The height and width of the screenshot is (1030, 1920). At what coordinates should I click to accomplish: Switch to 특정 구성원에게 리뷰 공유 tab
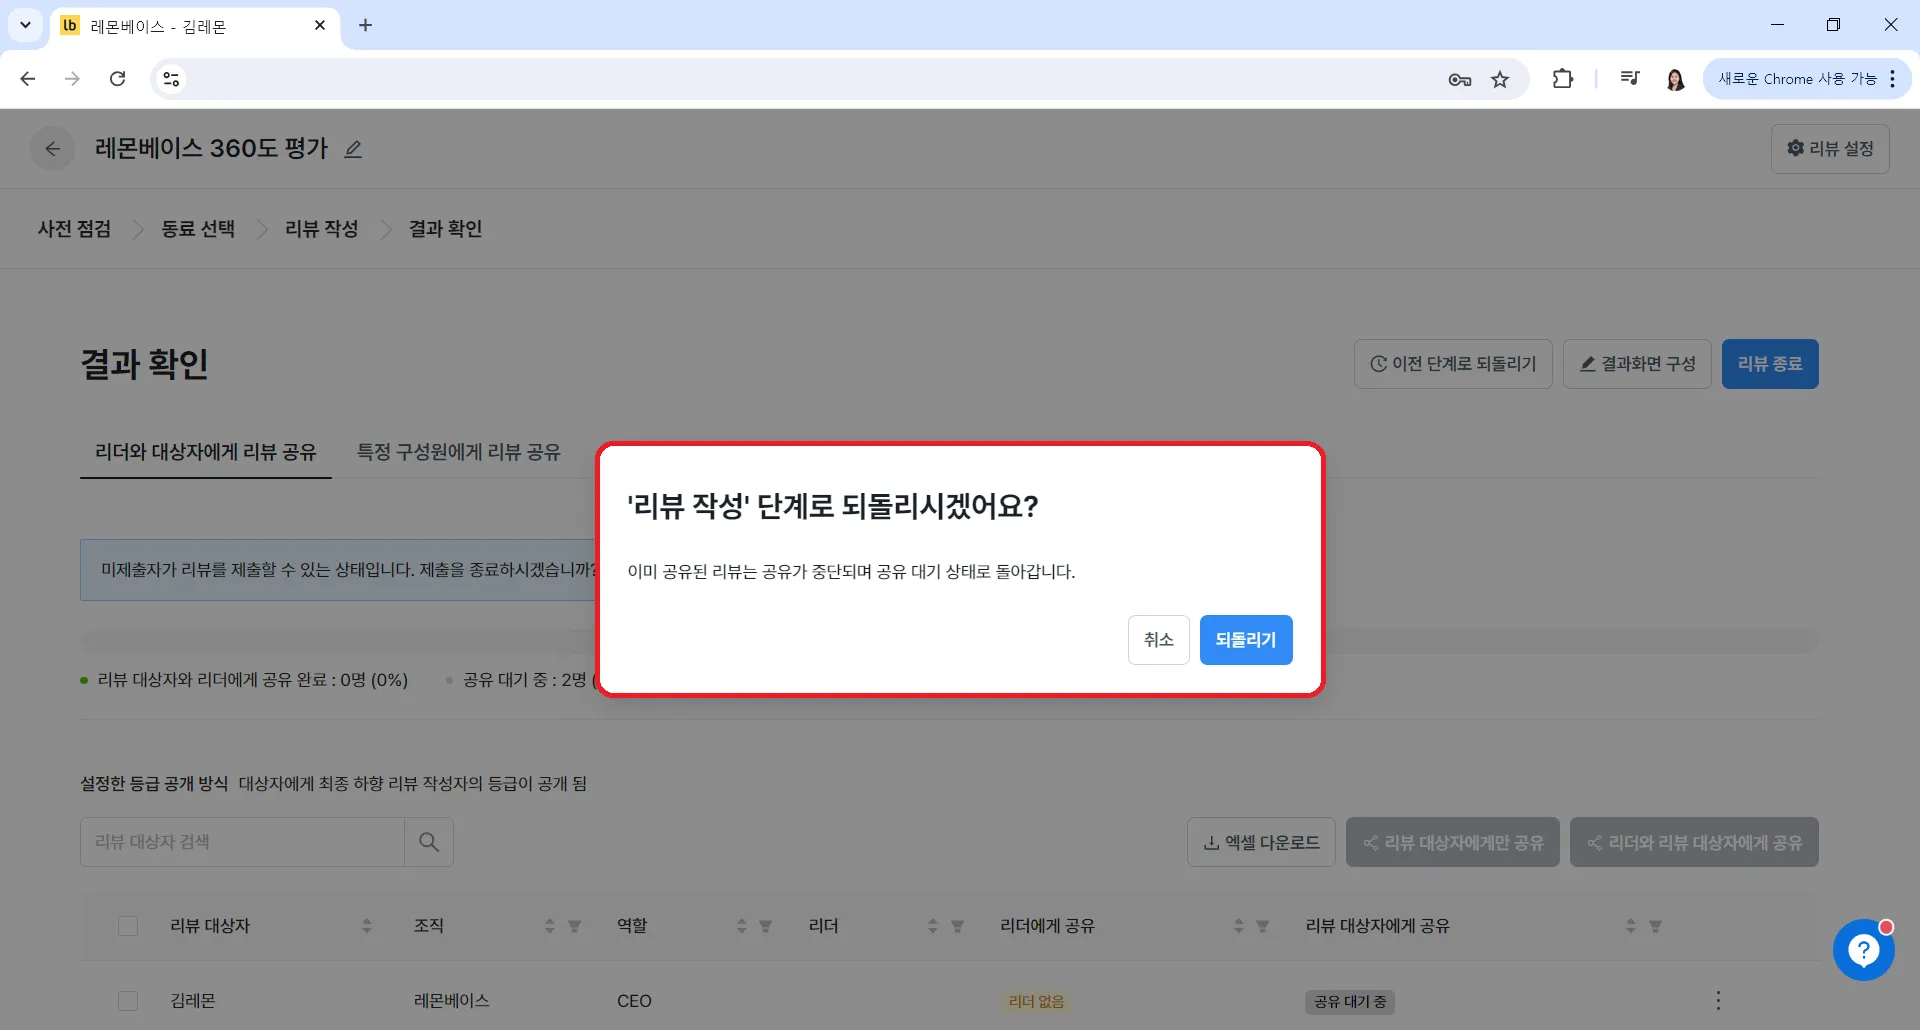coord(459,452)
